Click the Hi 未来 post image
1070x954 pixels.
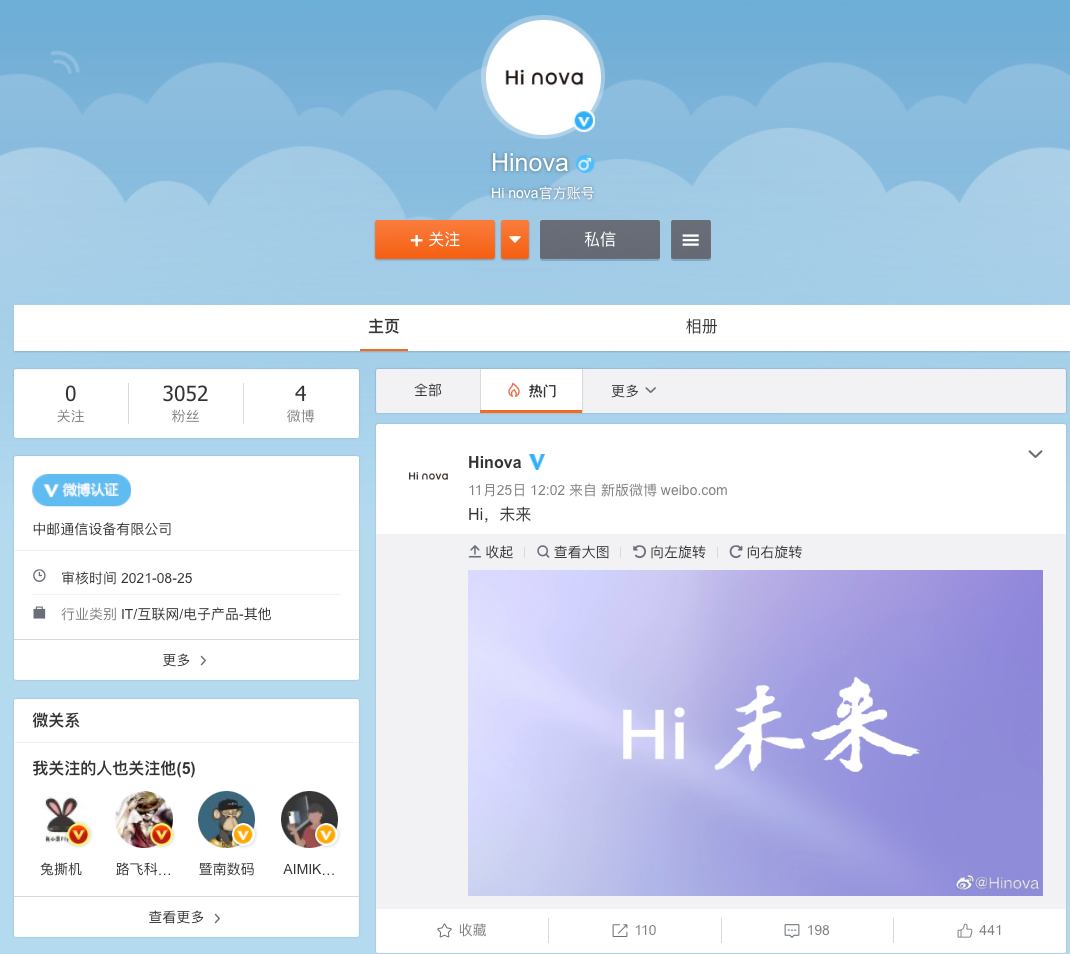[755, 733]
